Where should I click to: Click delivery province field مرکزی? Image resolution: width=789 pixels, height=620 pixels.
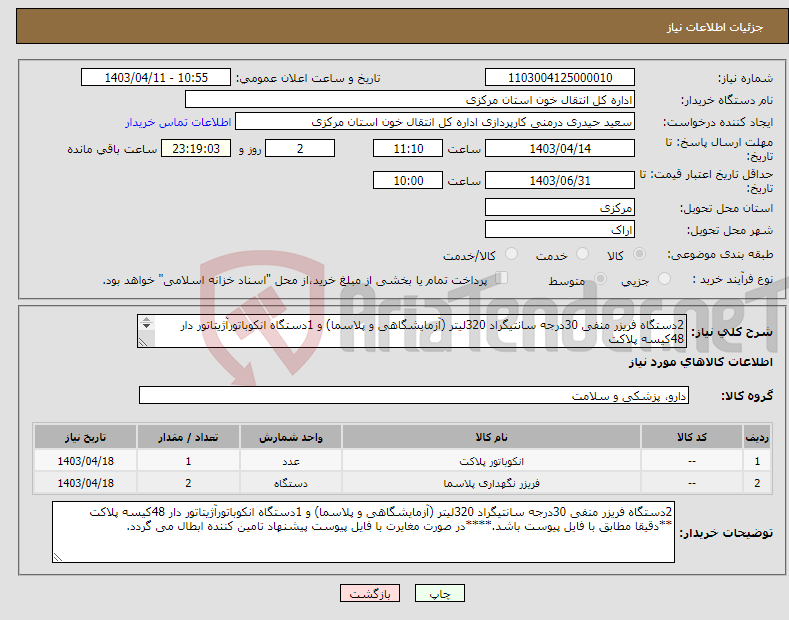coord(560,207)
